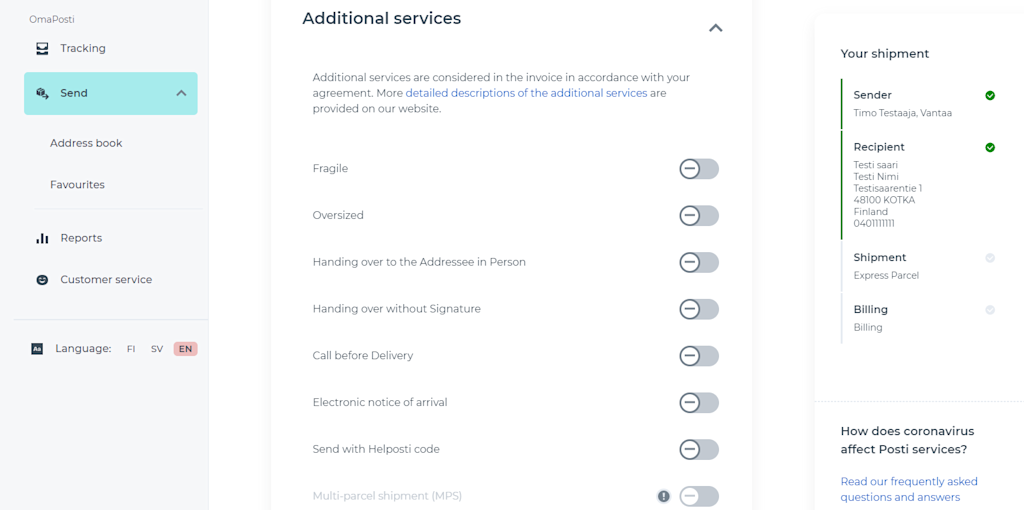1024x510 pixels.
Task: Click the Reports bar chart icon
Action: tap(42, 238)
